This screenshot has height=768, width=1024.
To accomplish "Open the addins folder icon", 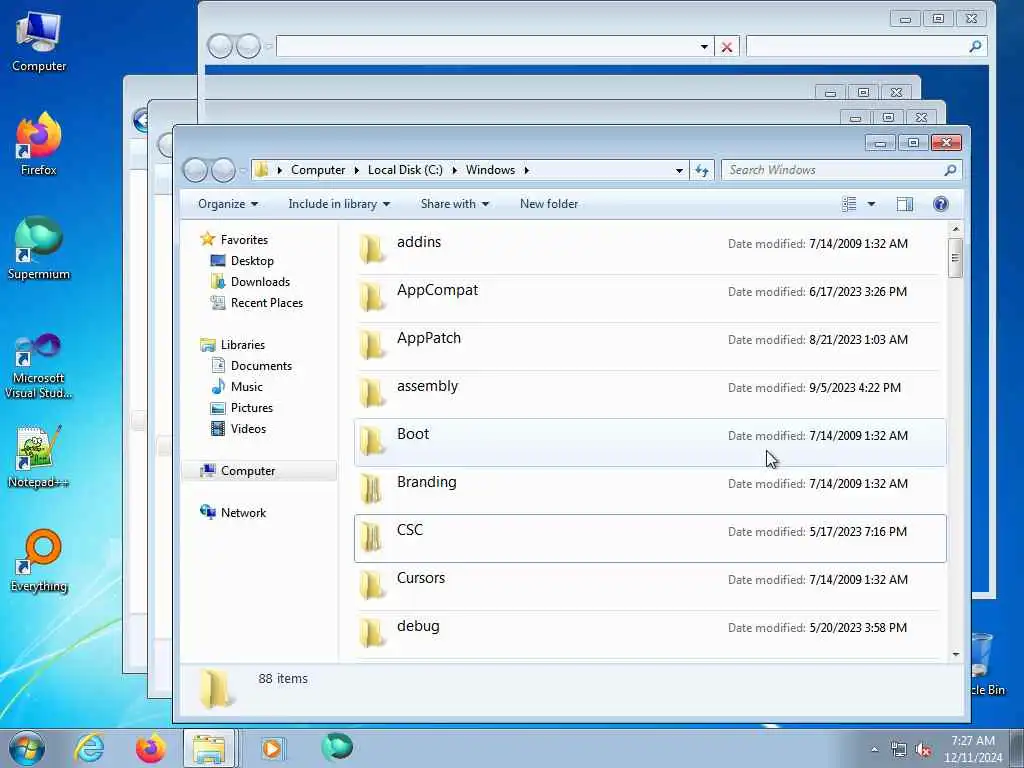I will click(372, 249).
